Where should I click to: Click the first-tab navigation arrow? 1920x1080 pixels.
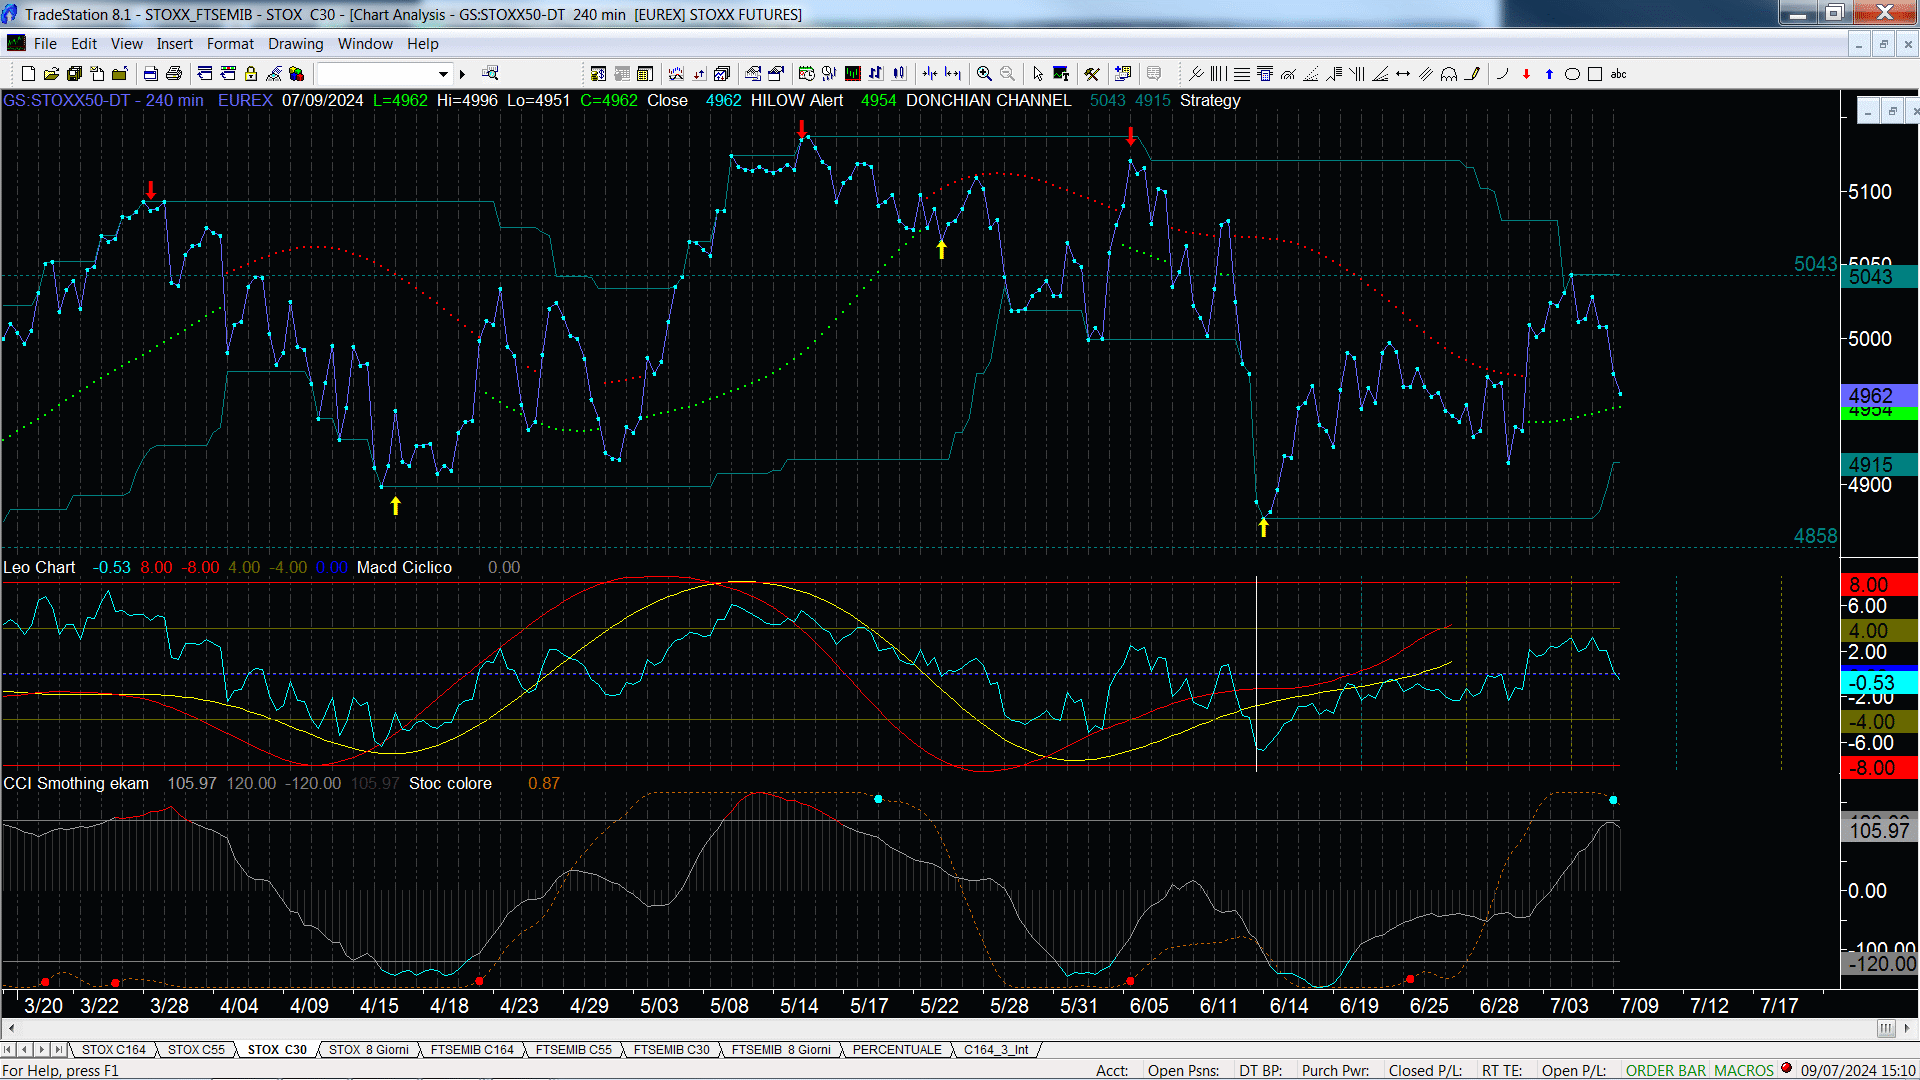8,1049
